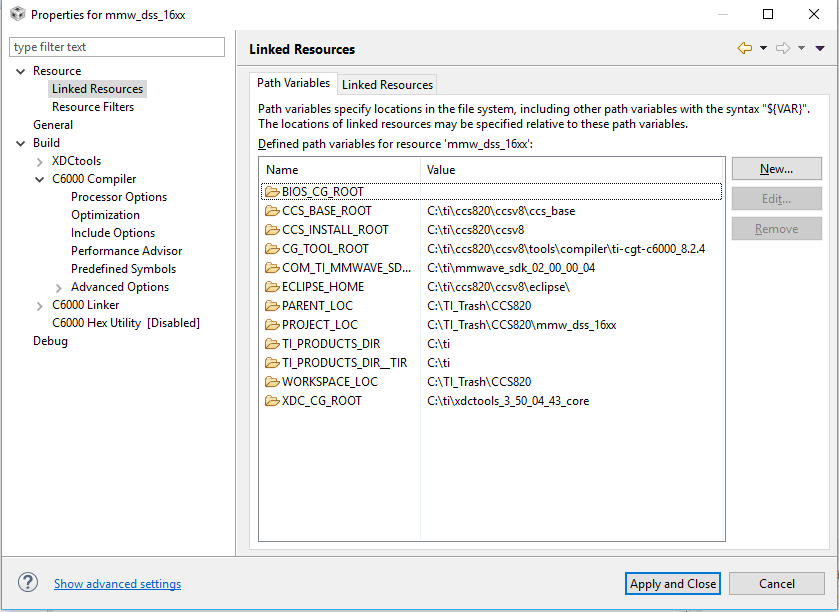Click the New... button
Screen dimensions: 839x612
pos(776,169)
